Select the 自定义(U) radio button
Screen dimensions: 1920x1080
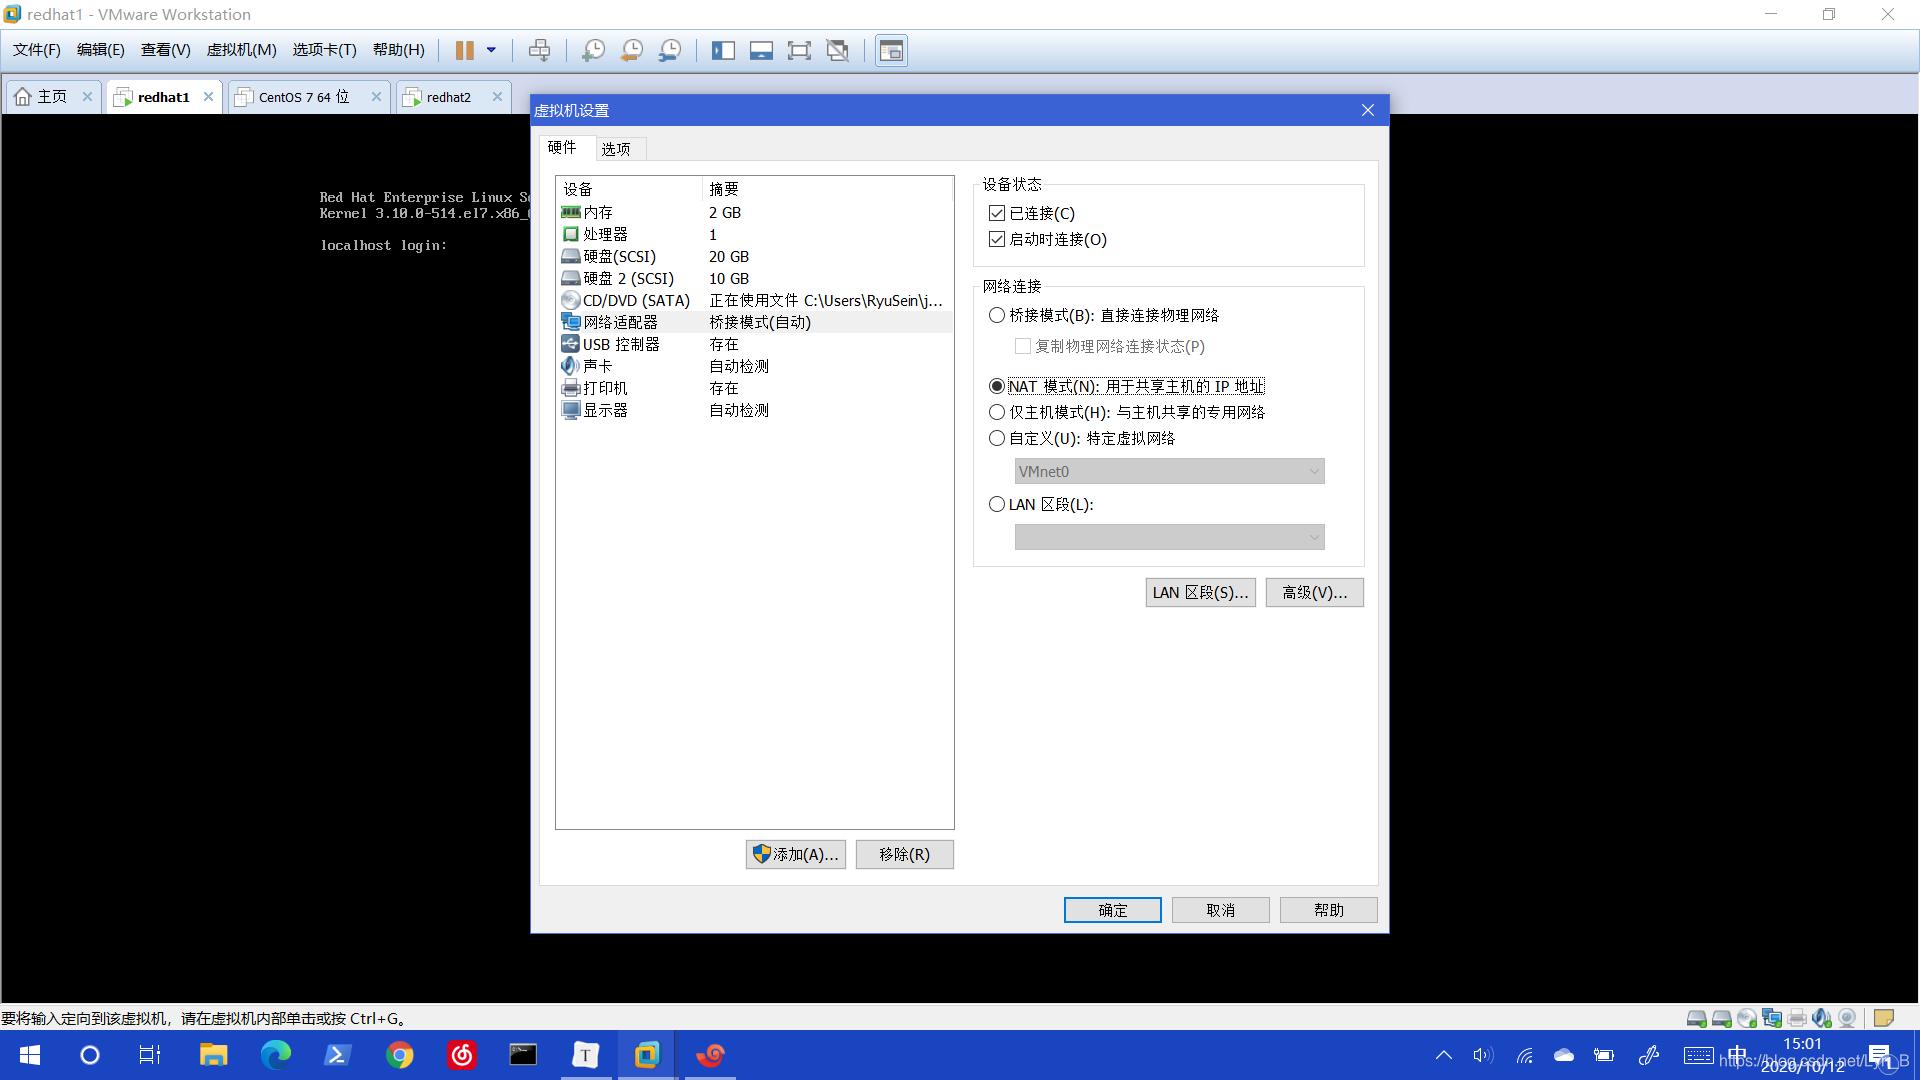996,438
